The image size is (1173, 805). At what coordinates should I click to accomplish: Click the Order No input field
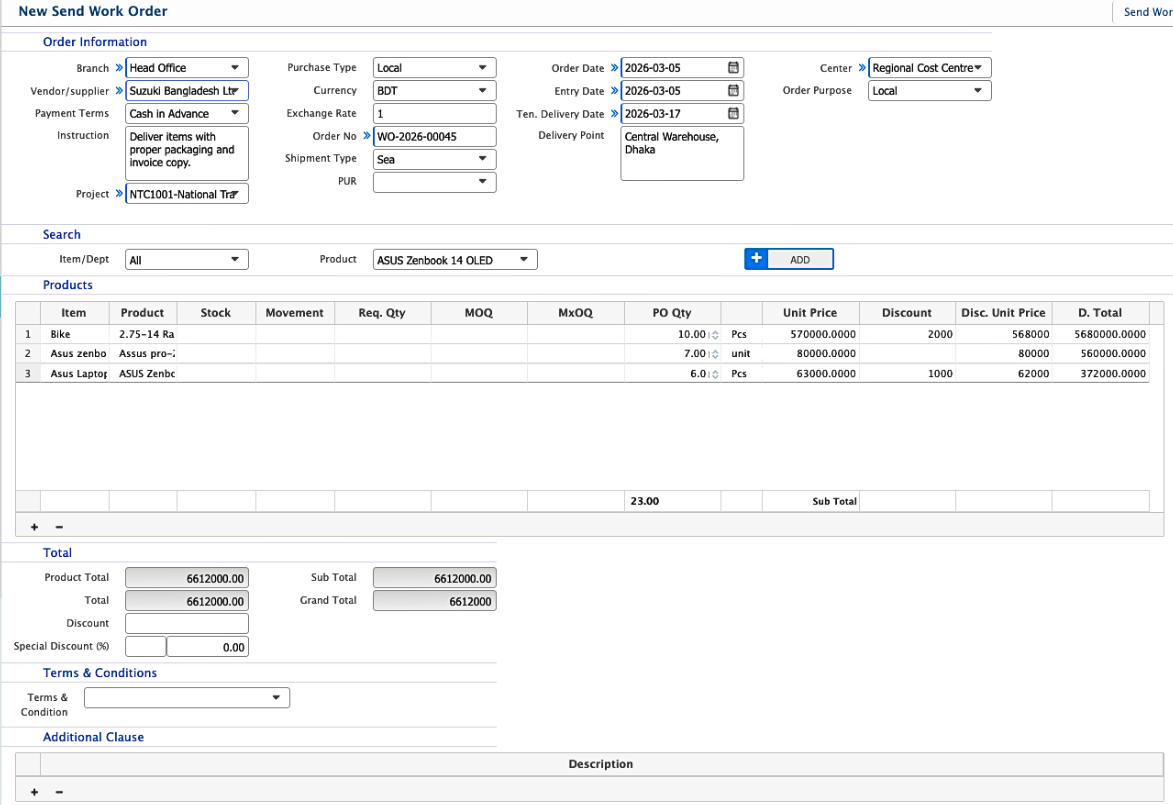point(434,137)
